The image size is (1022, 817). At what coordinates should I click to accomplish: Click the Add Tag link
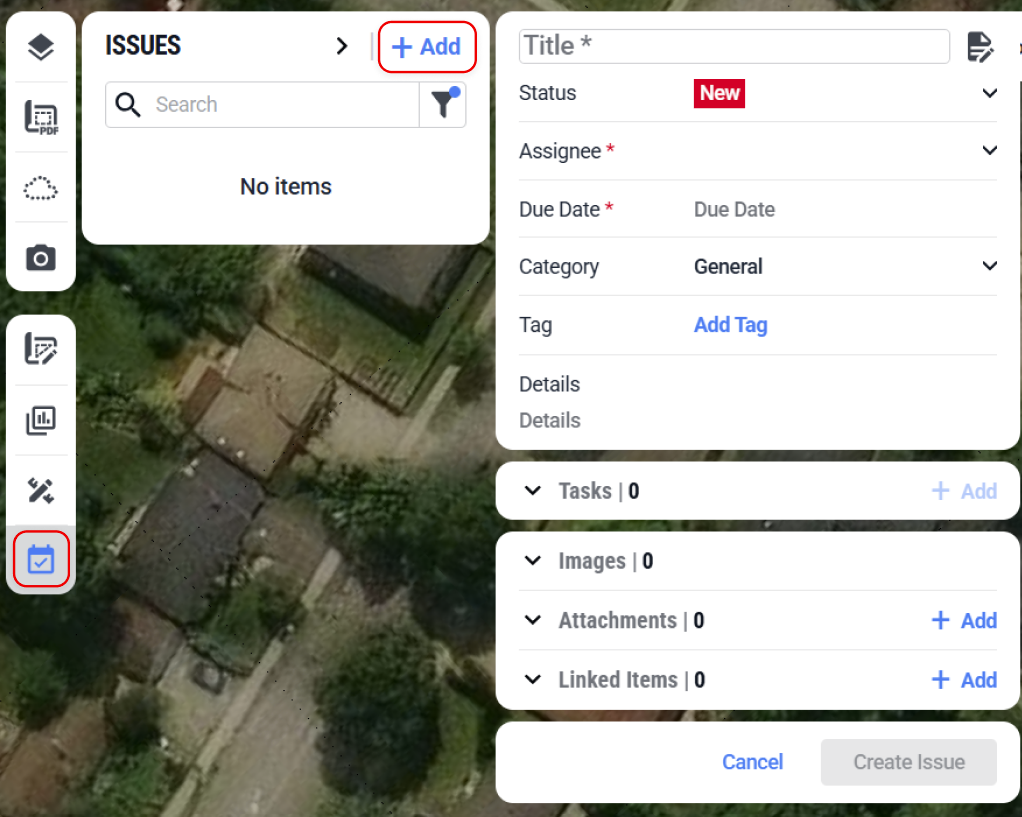[x=730, y=325]
